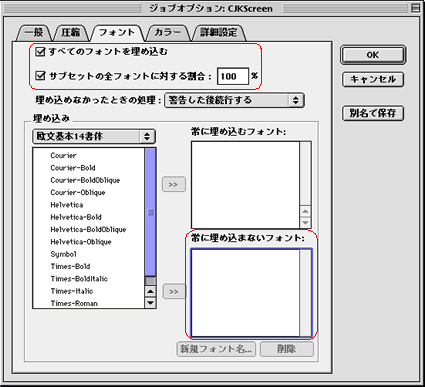Click the subset percentage field showing 100

[233, 76]
